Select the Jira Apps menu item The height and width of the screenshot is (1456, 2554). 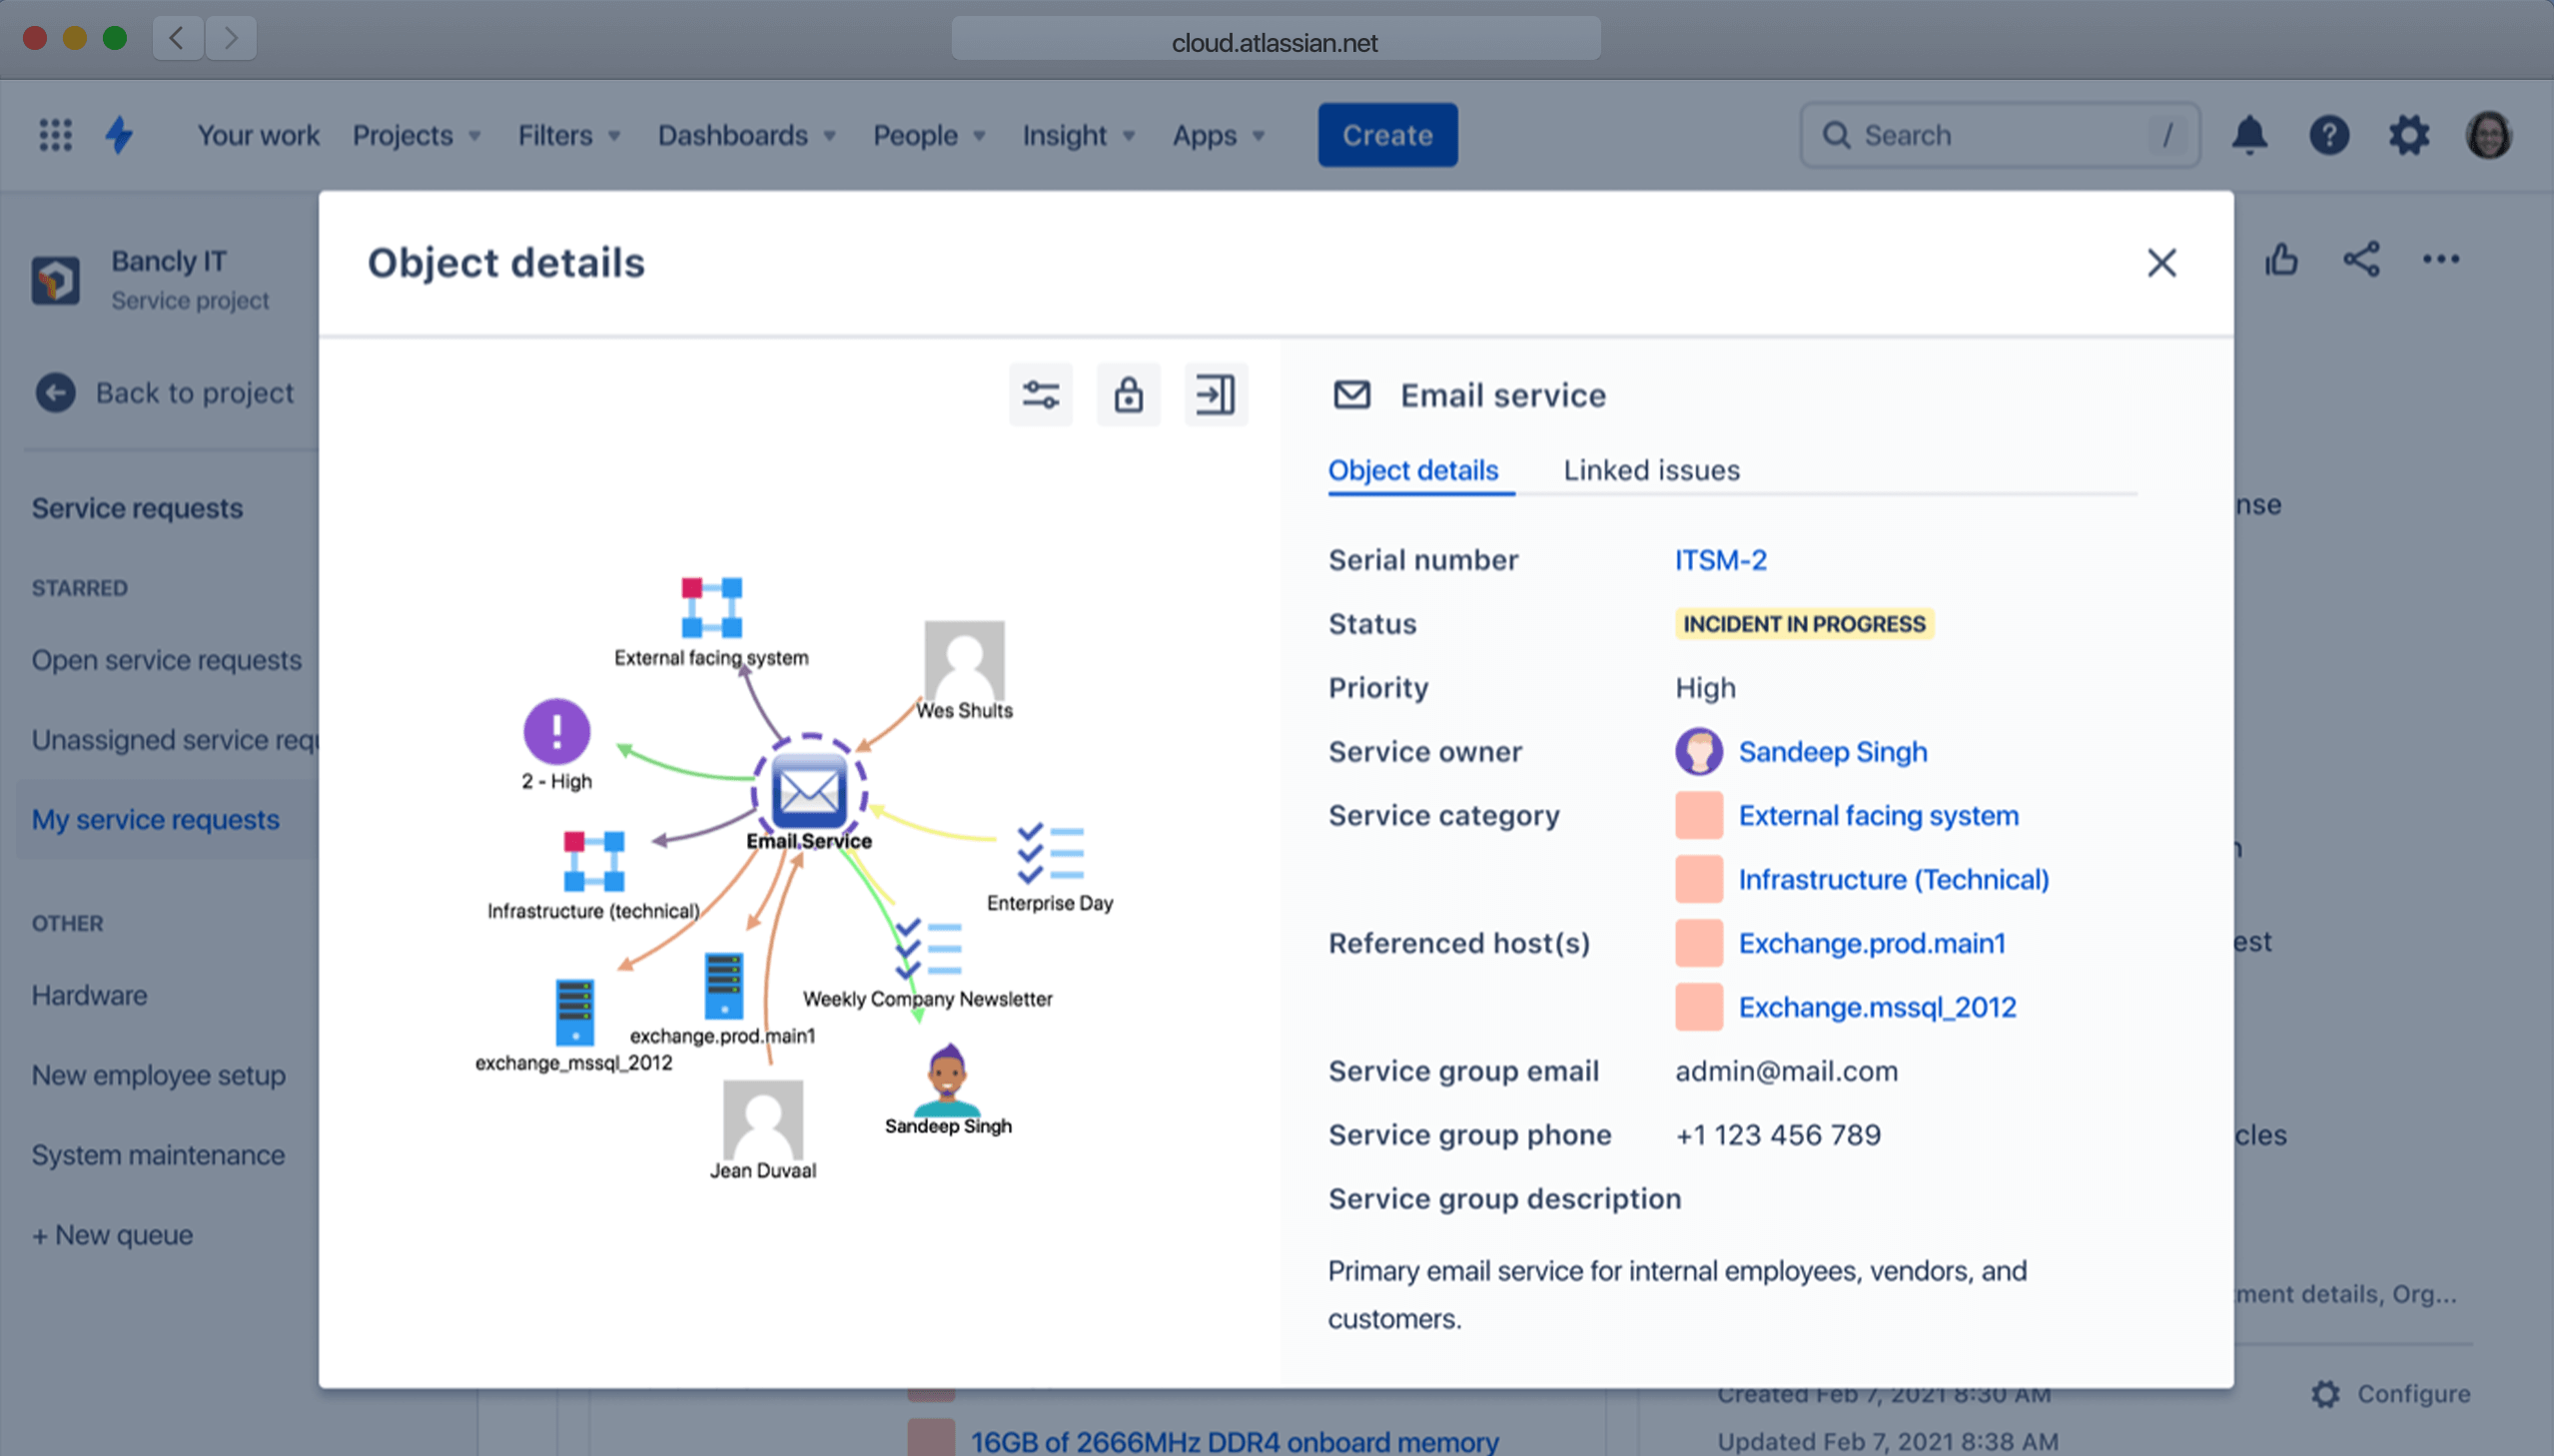[x=1214, y=134]
